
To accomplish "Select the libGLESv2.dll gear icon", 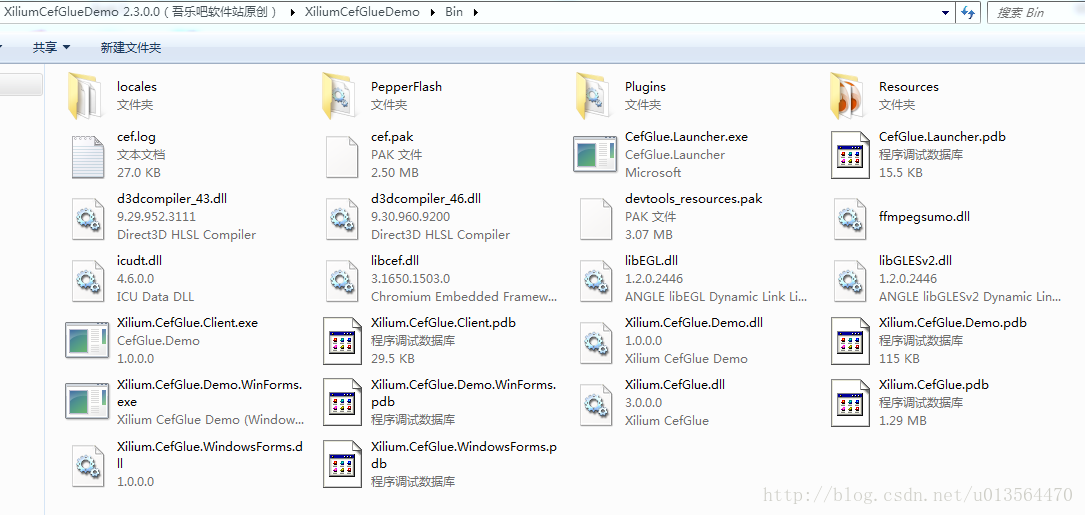I will tap(850, 280).
